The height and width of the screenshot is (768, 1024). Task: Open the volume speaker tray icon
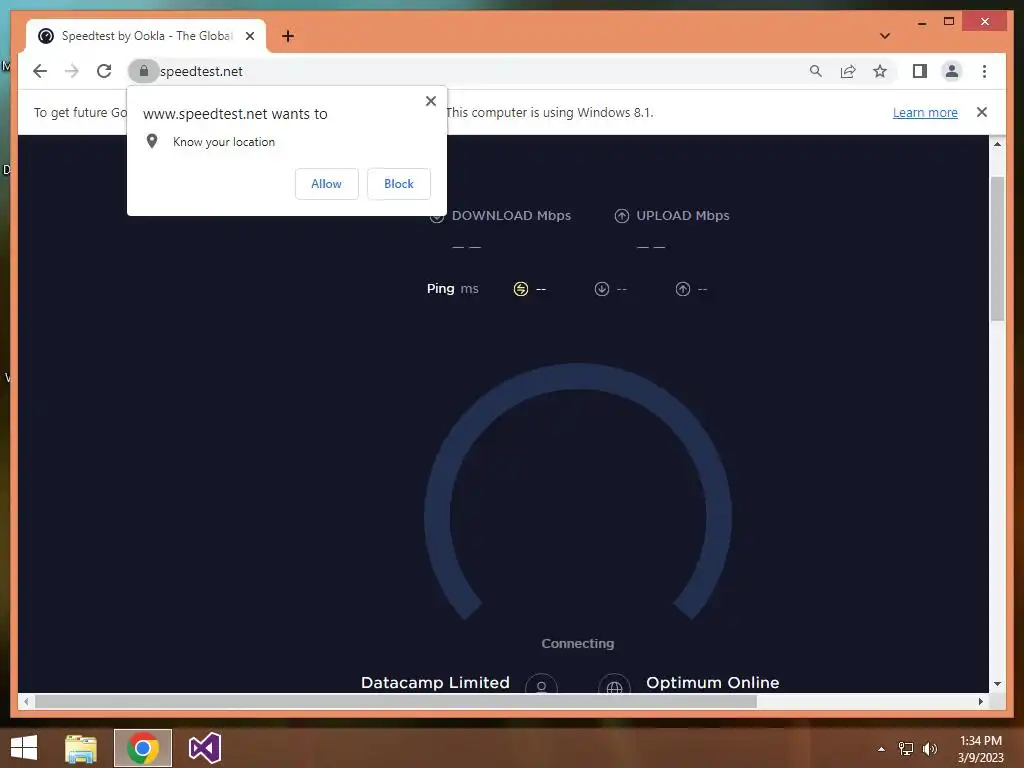click(x=930, y=749)
